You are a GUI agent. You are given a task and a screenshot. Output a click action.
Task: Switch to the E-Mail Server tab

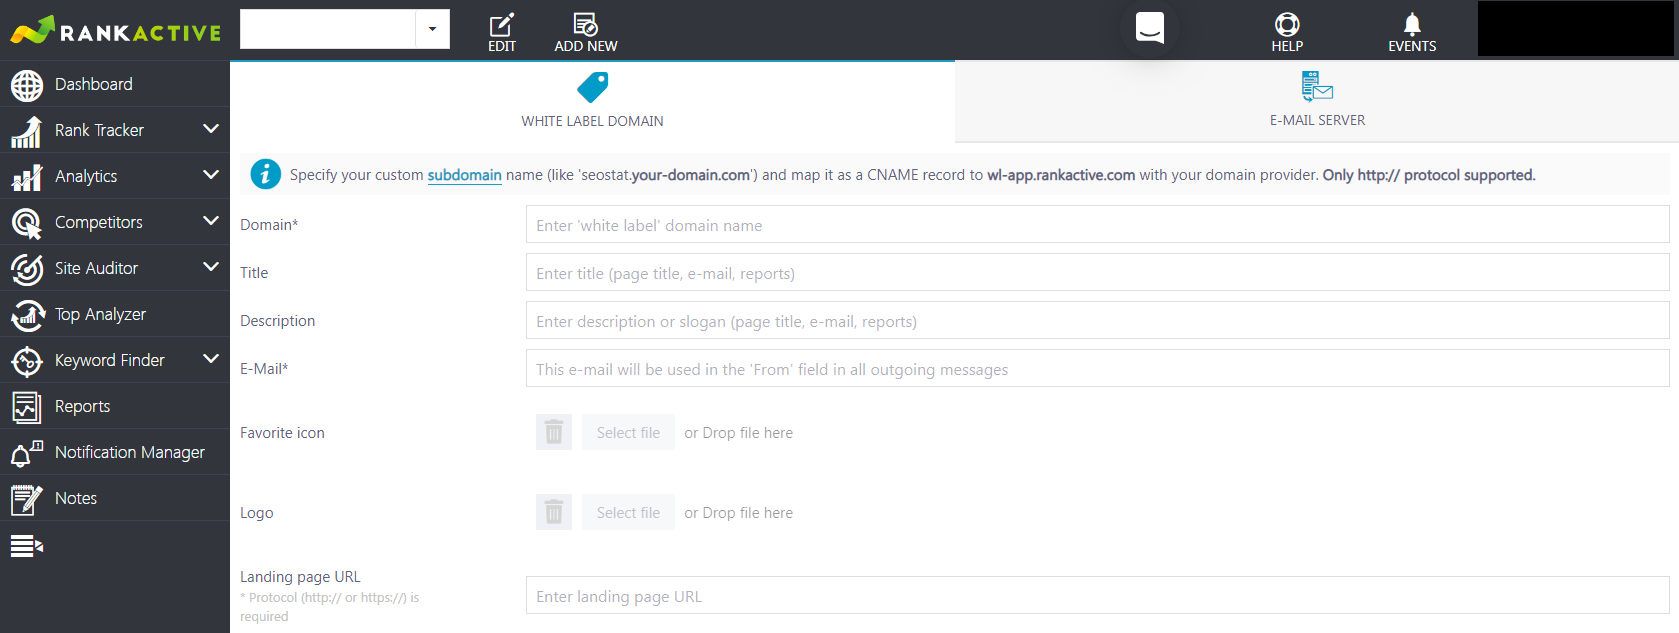click(1317, 101)
